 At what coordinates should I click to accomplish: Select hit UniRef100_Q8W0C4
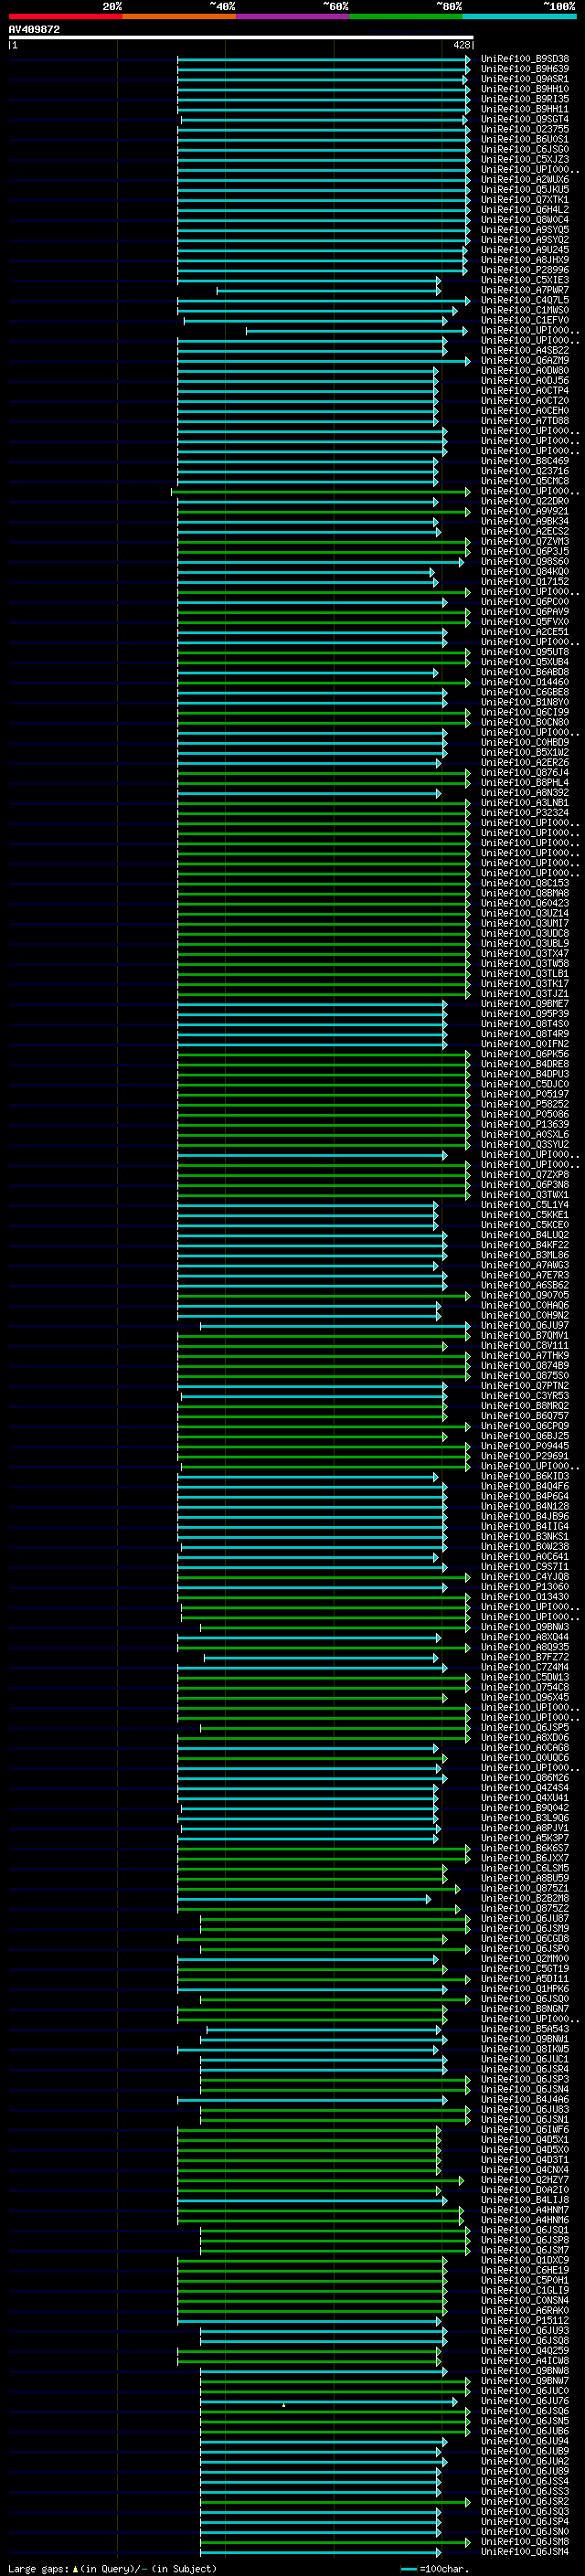tap(525, 220)
